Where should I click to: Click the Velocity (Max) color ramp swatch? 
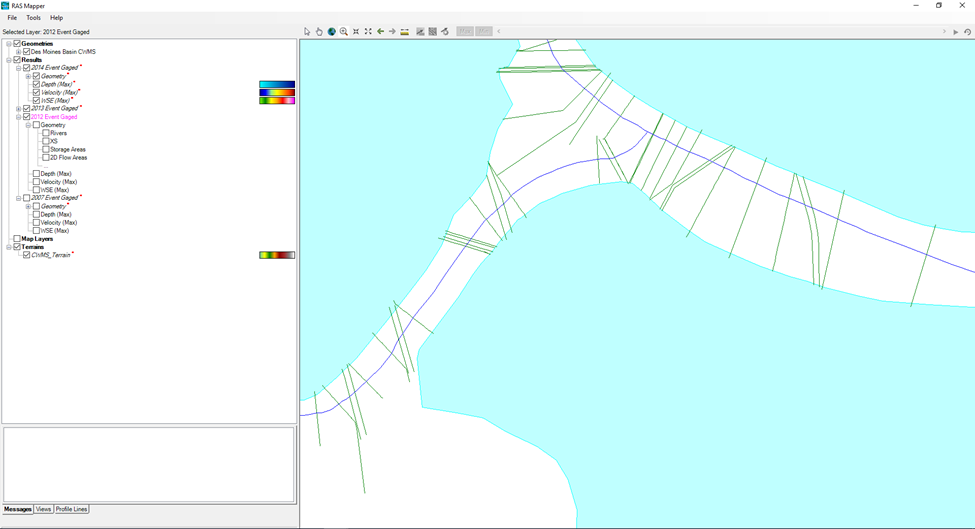coord(277,92)
